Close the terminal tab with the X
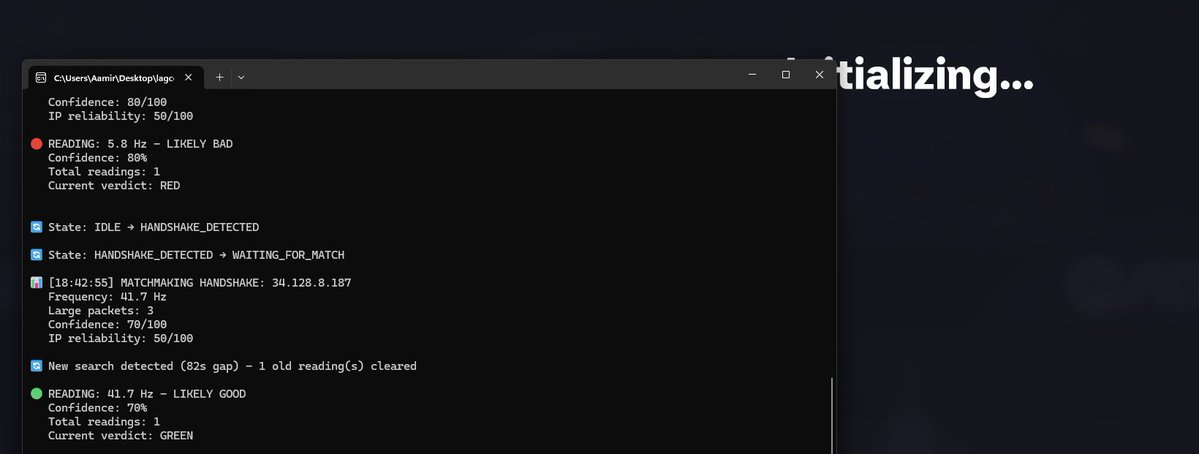 pos(188,77)
